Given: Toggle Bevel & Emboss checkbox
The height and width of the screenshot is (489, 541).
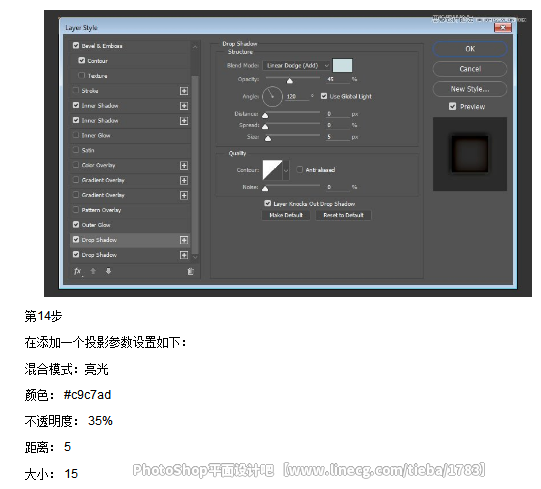Looking at the screenshot, I should [76, 46].
